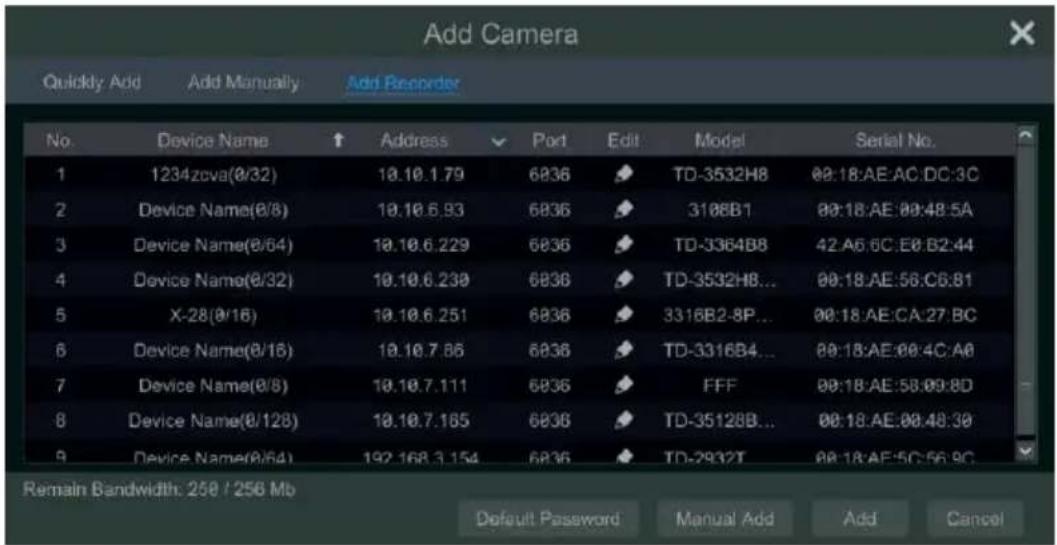Viewport: 1057px width, 545px height.
Task: Cancel the Add Camera dialog
Action: point(975,519)
